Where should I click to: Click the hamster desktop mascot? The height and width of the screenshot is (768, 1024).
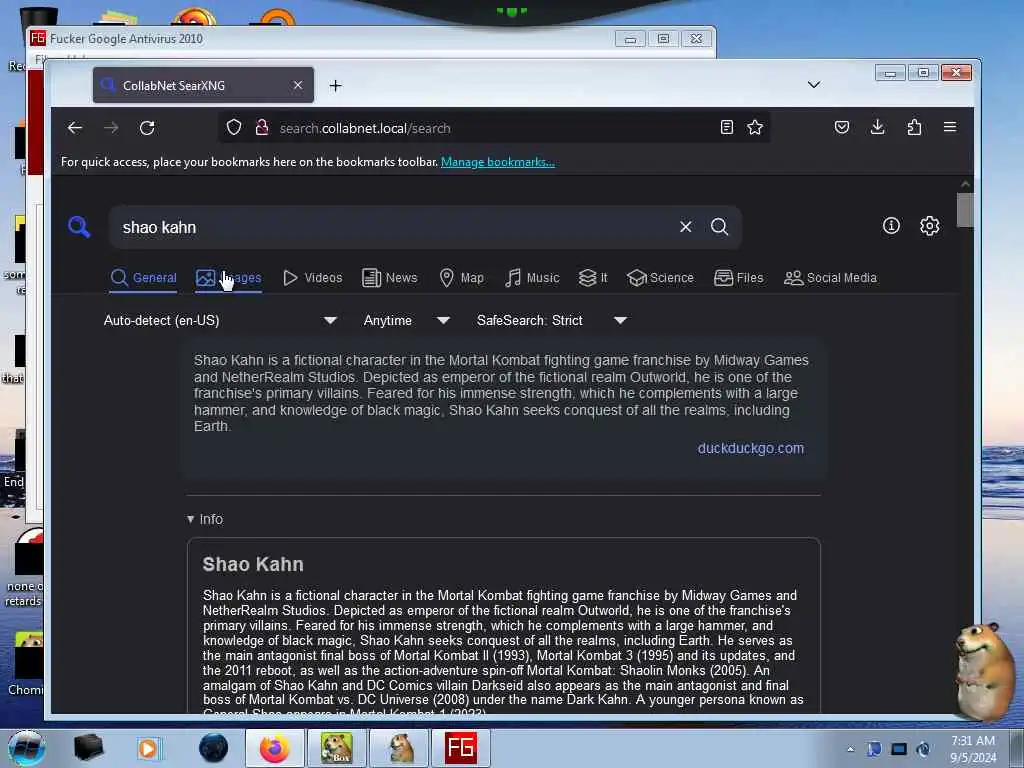tap(985, 671)
